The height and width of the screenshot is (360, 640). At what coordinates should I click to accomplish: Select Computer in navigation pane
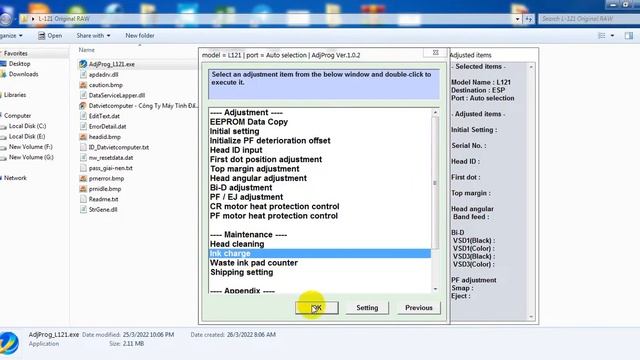pos(17,116)
